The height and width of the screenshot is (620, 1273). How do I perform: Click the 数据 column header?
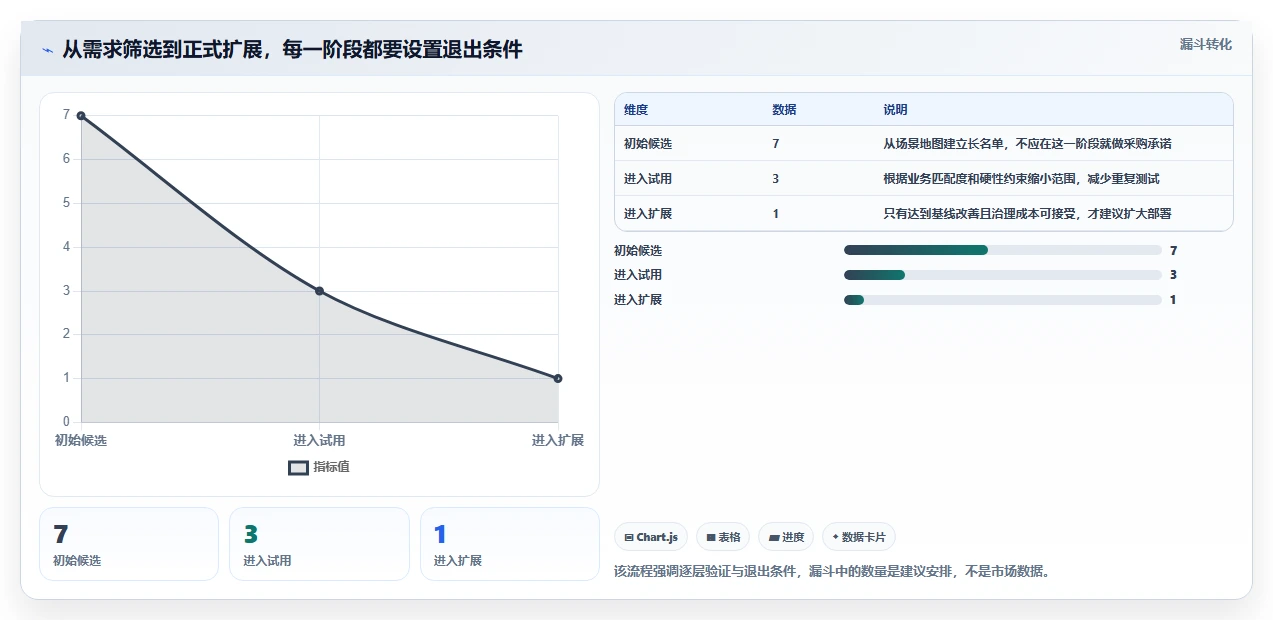tap(784, 110)
